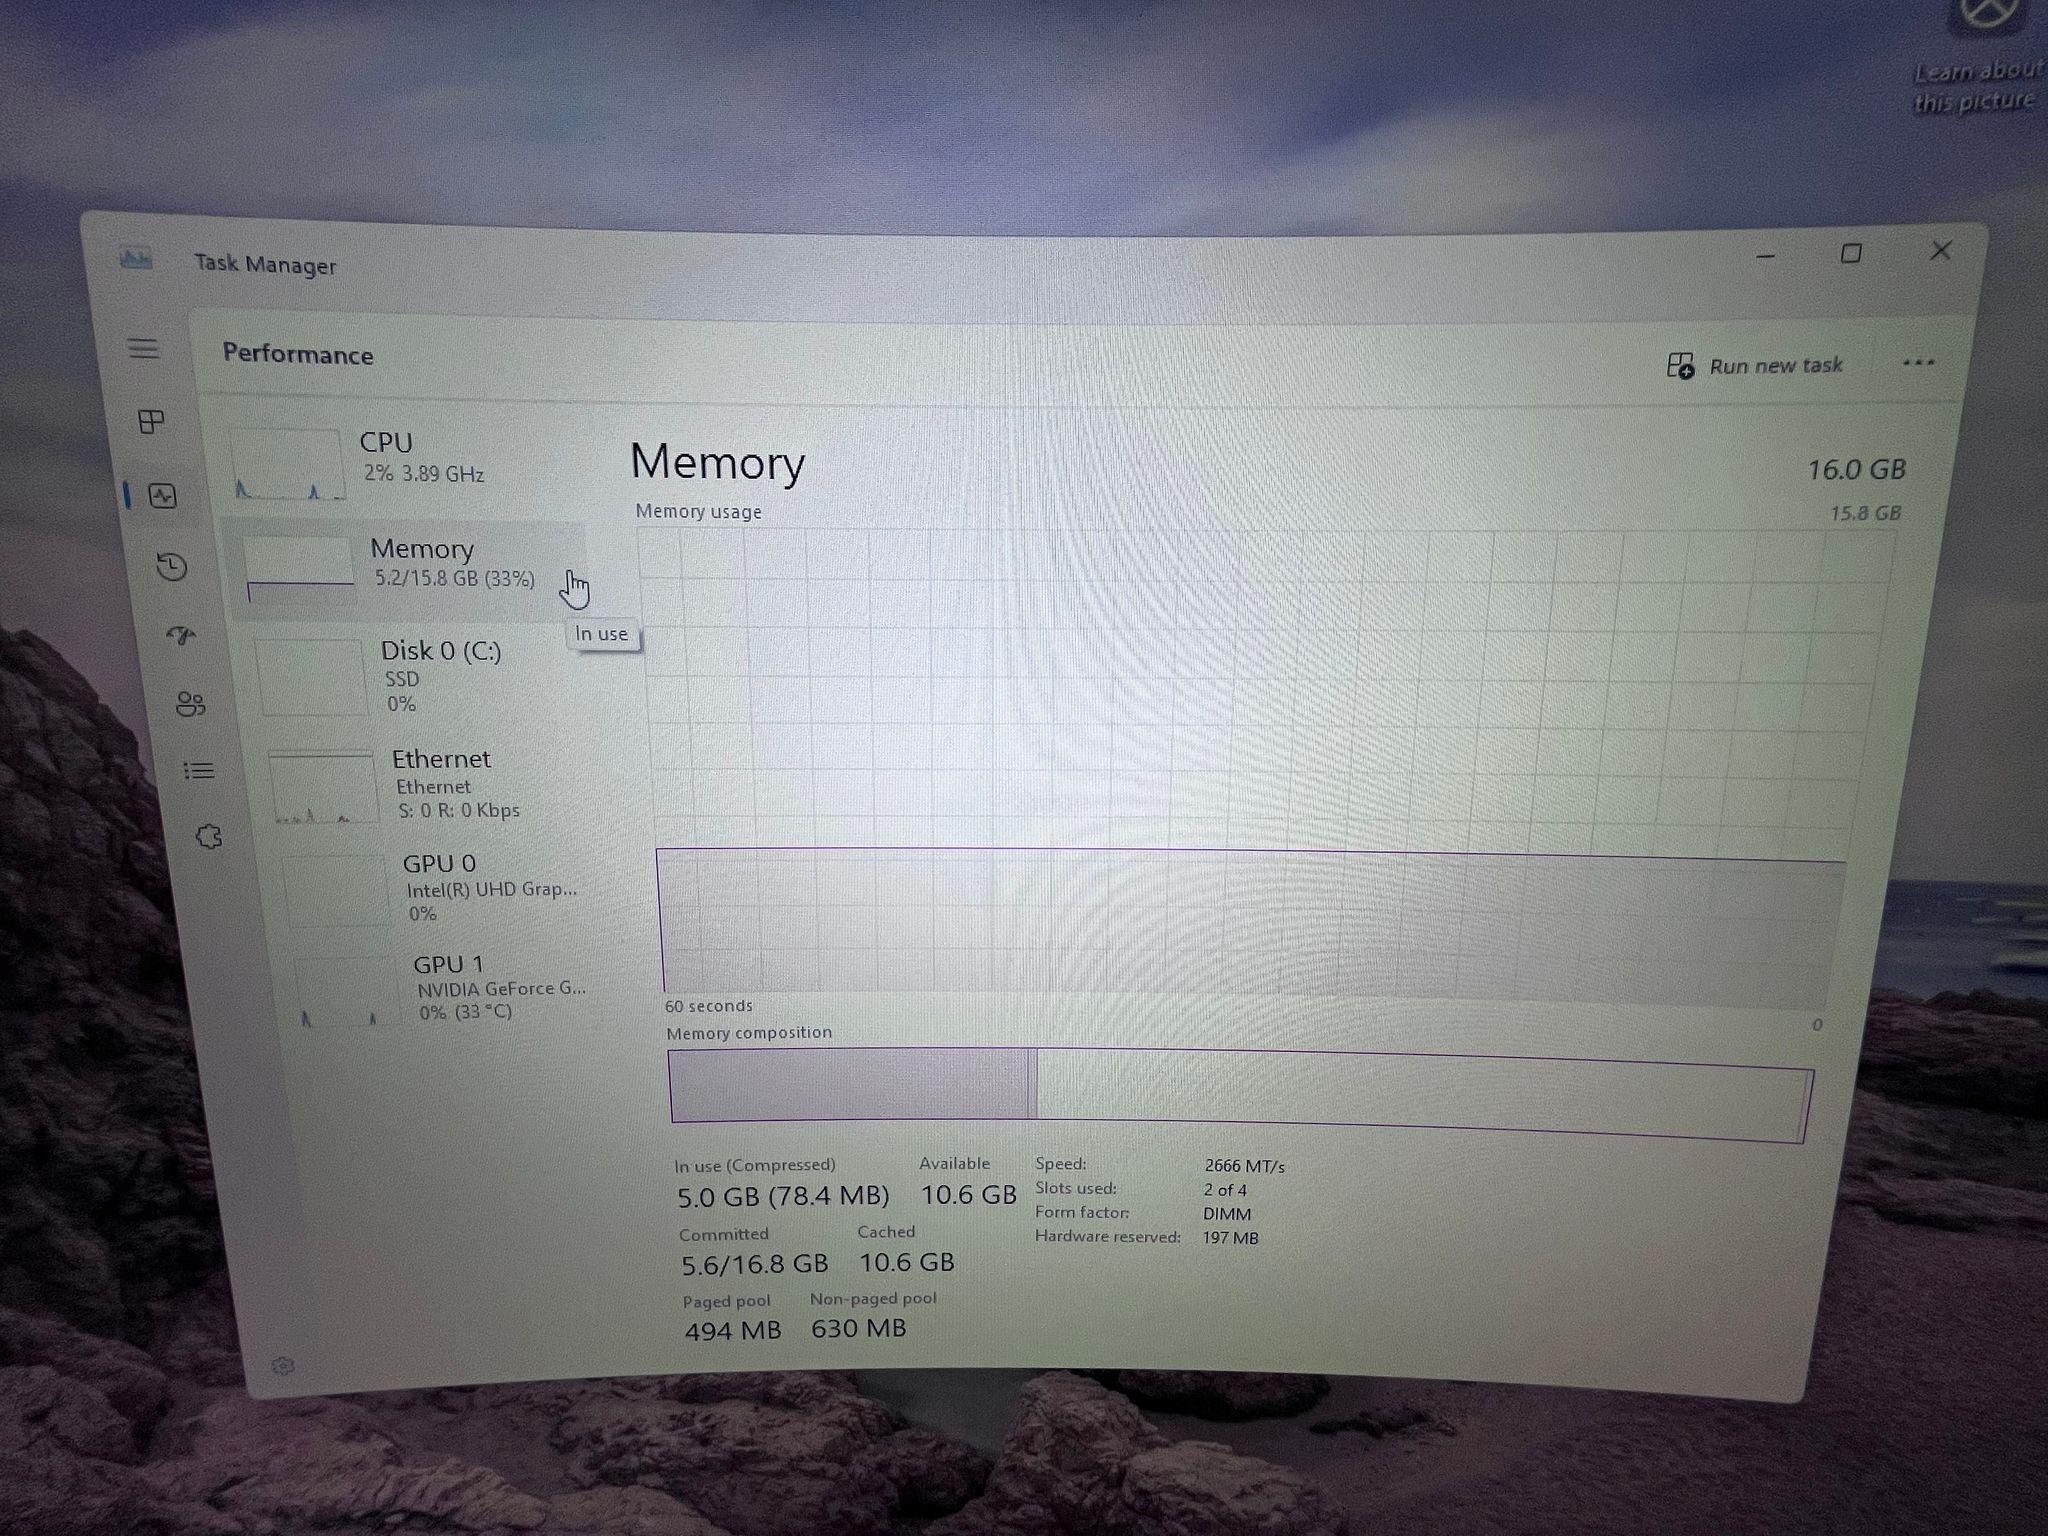
Task: Click the CPU mini usage graph
Action: coord(286,464)
